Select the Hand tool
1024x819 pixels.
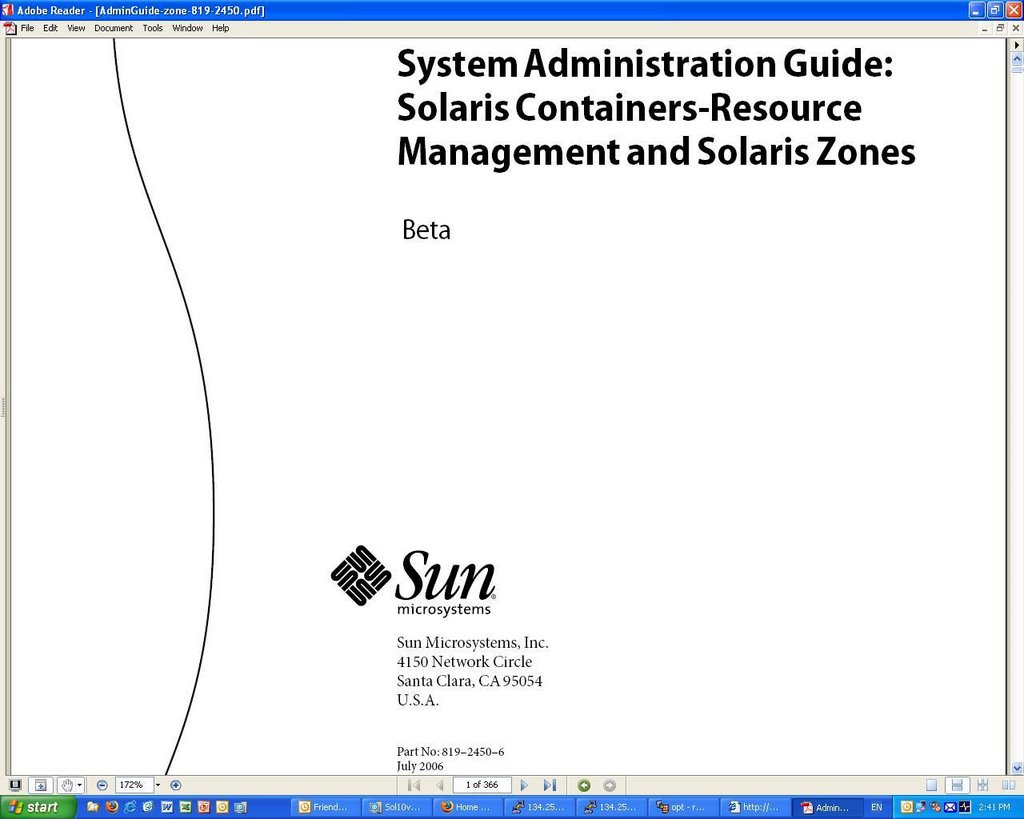[66, 785]
